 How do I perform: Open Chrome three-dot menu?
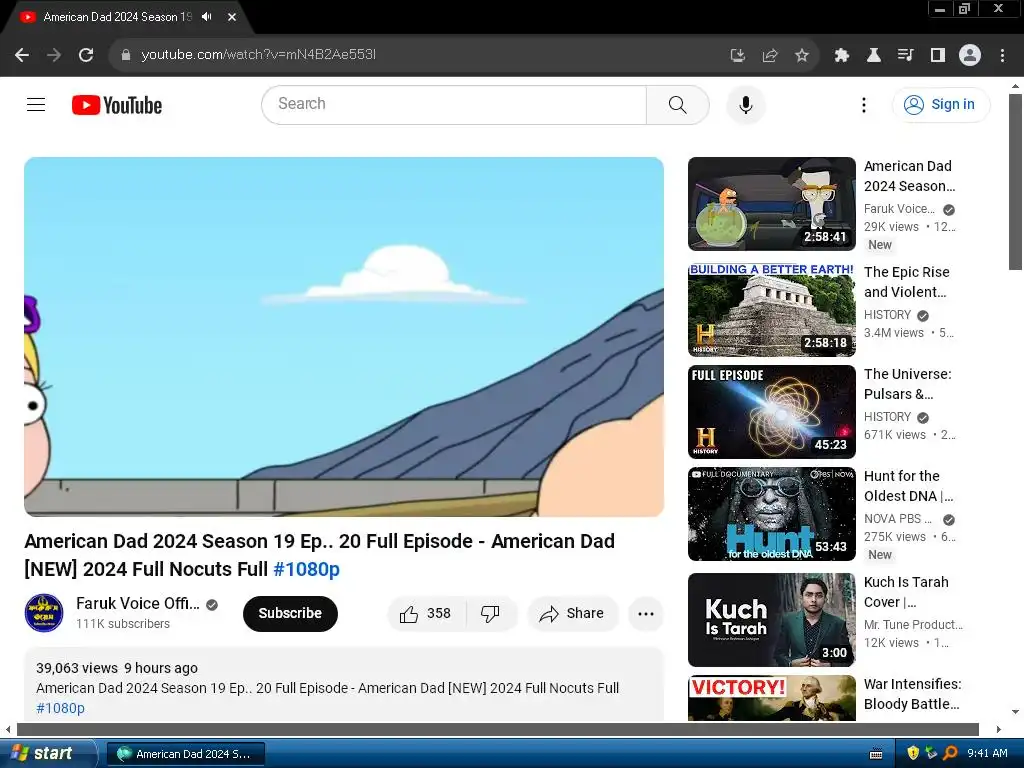tap(1002, 55)
